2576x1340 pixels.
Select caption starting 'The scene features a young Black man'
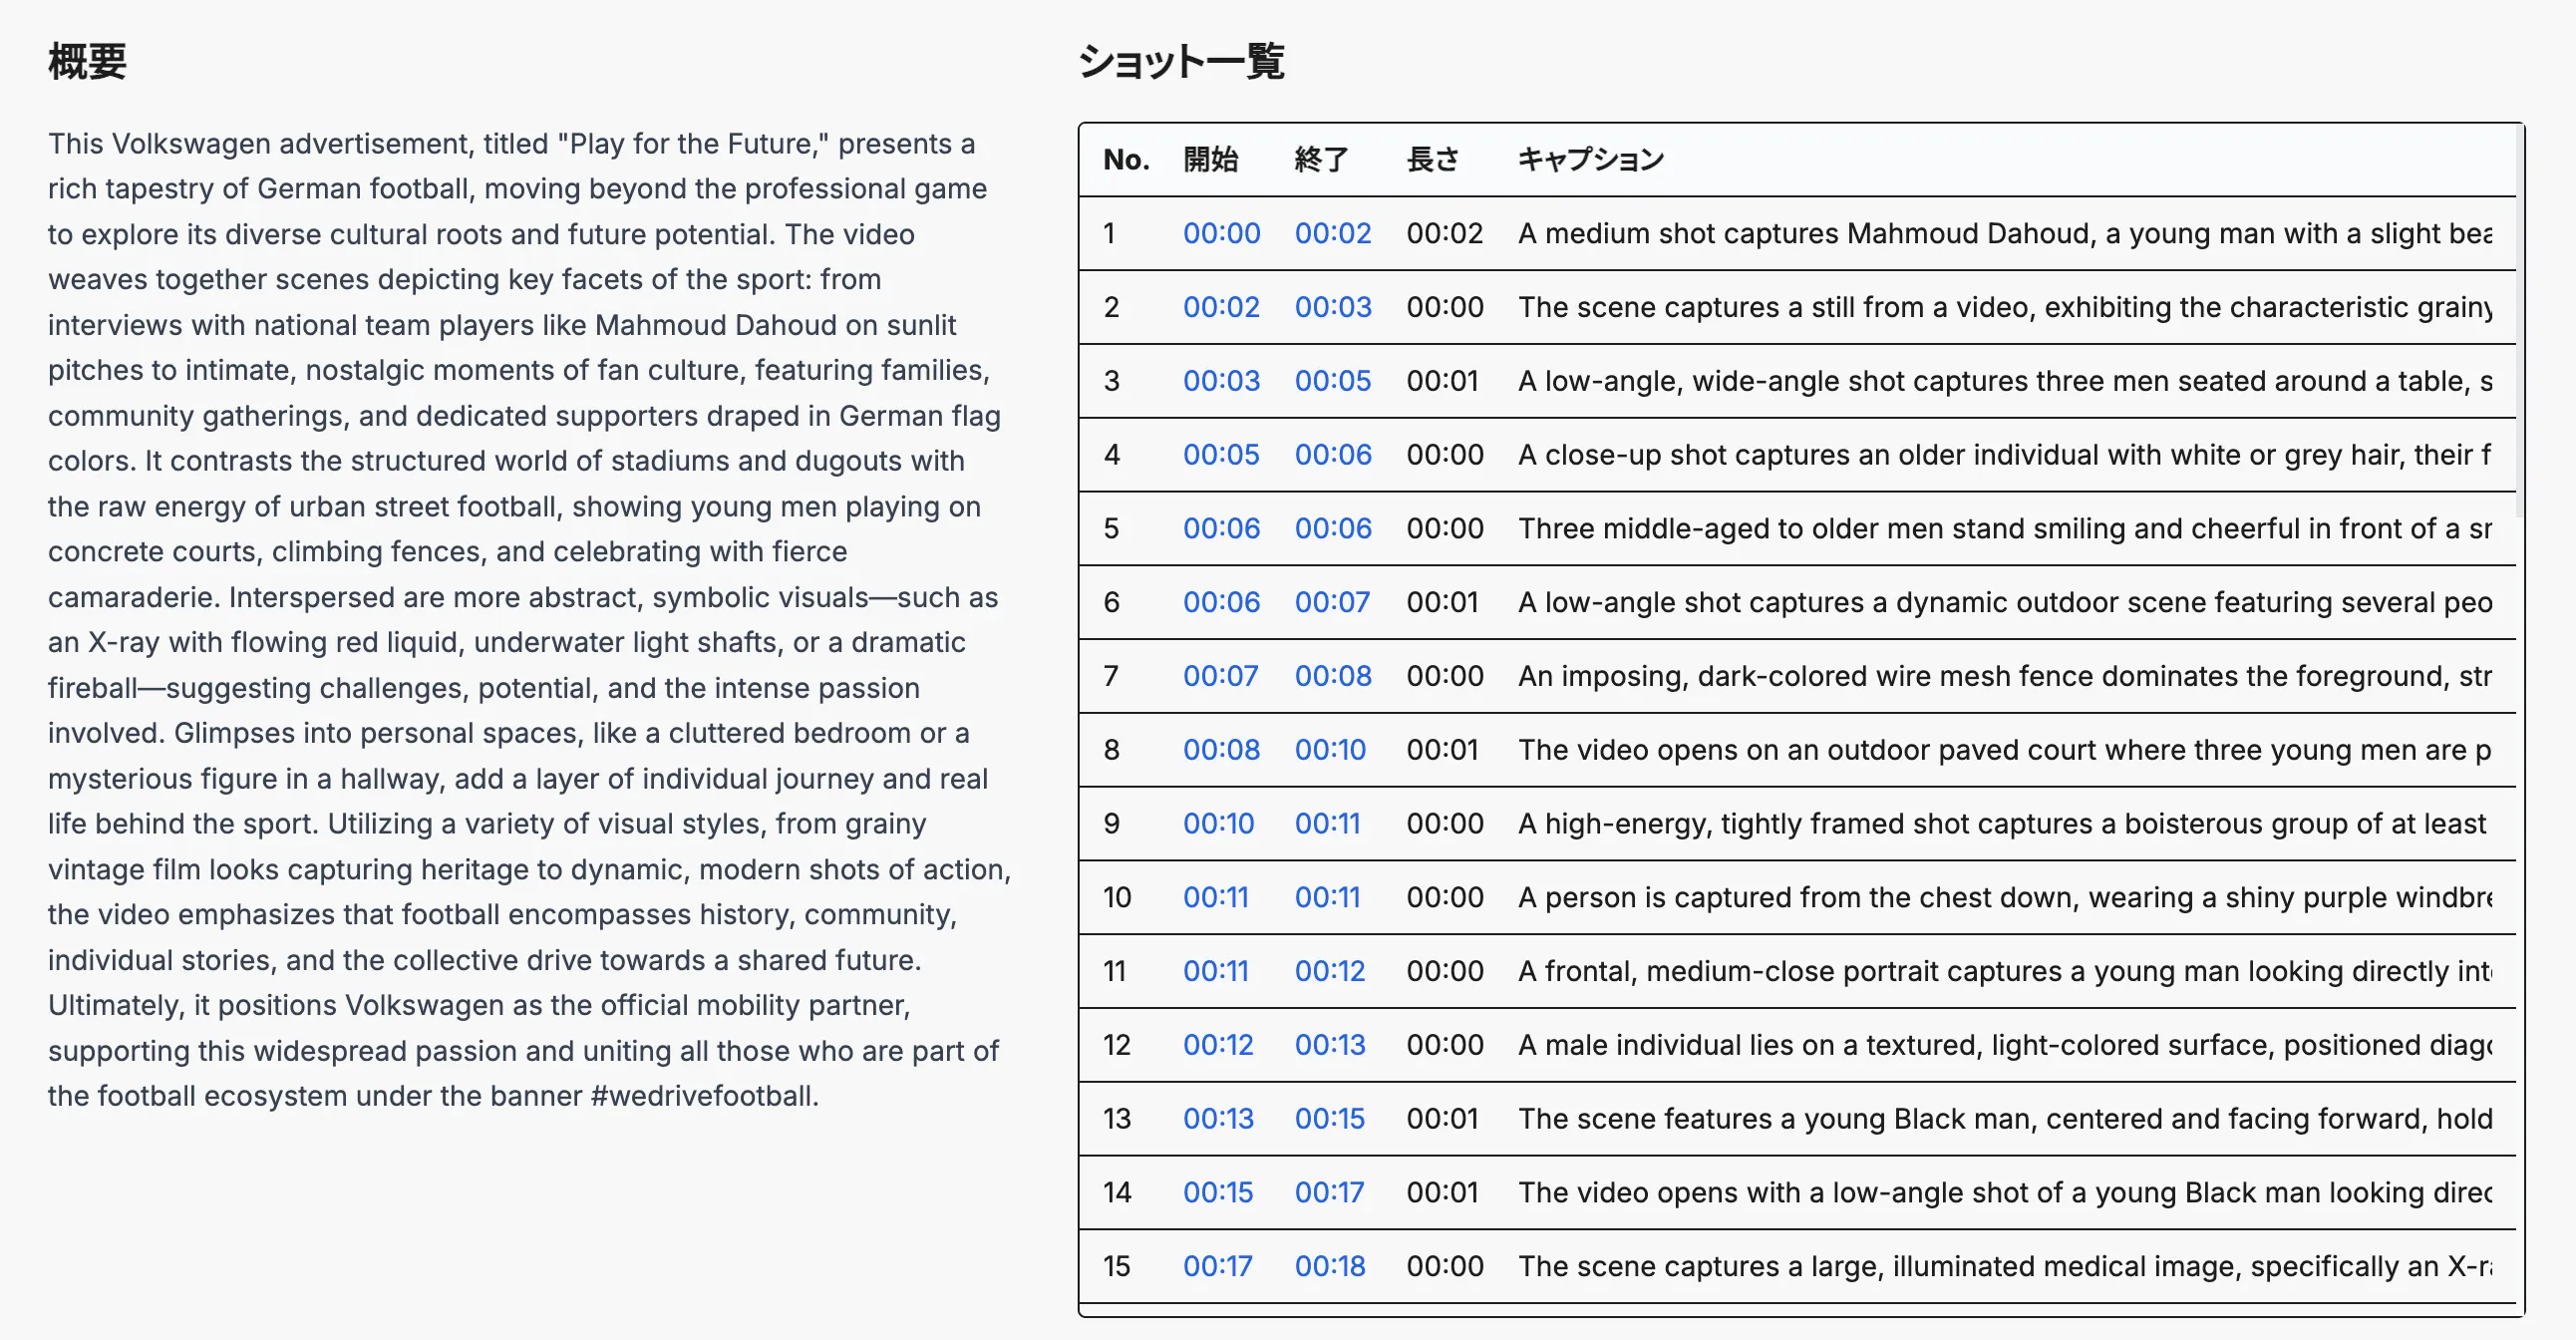point(2005,1119)
